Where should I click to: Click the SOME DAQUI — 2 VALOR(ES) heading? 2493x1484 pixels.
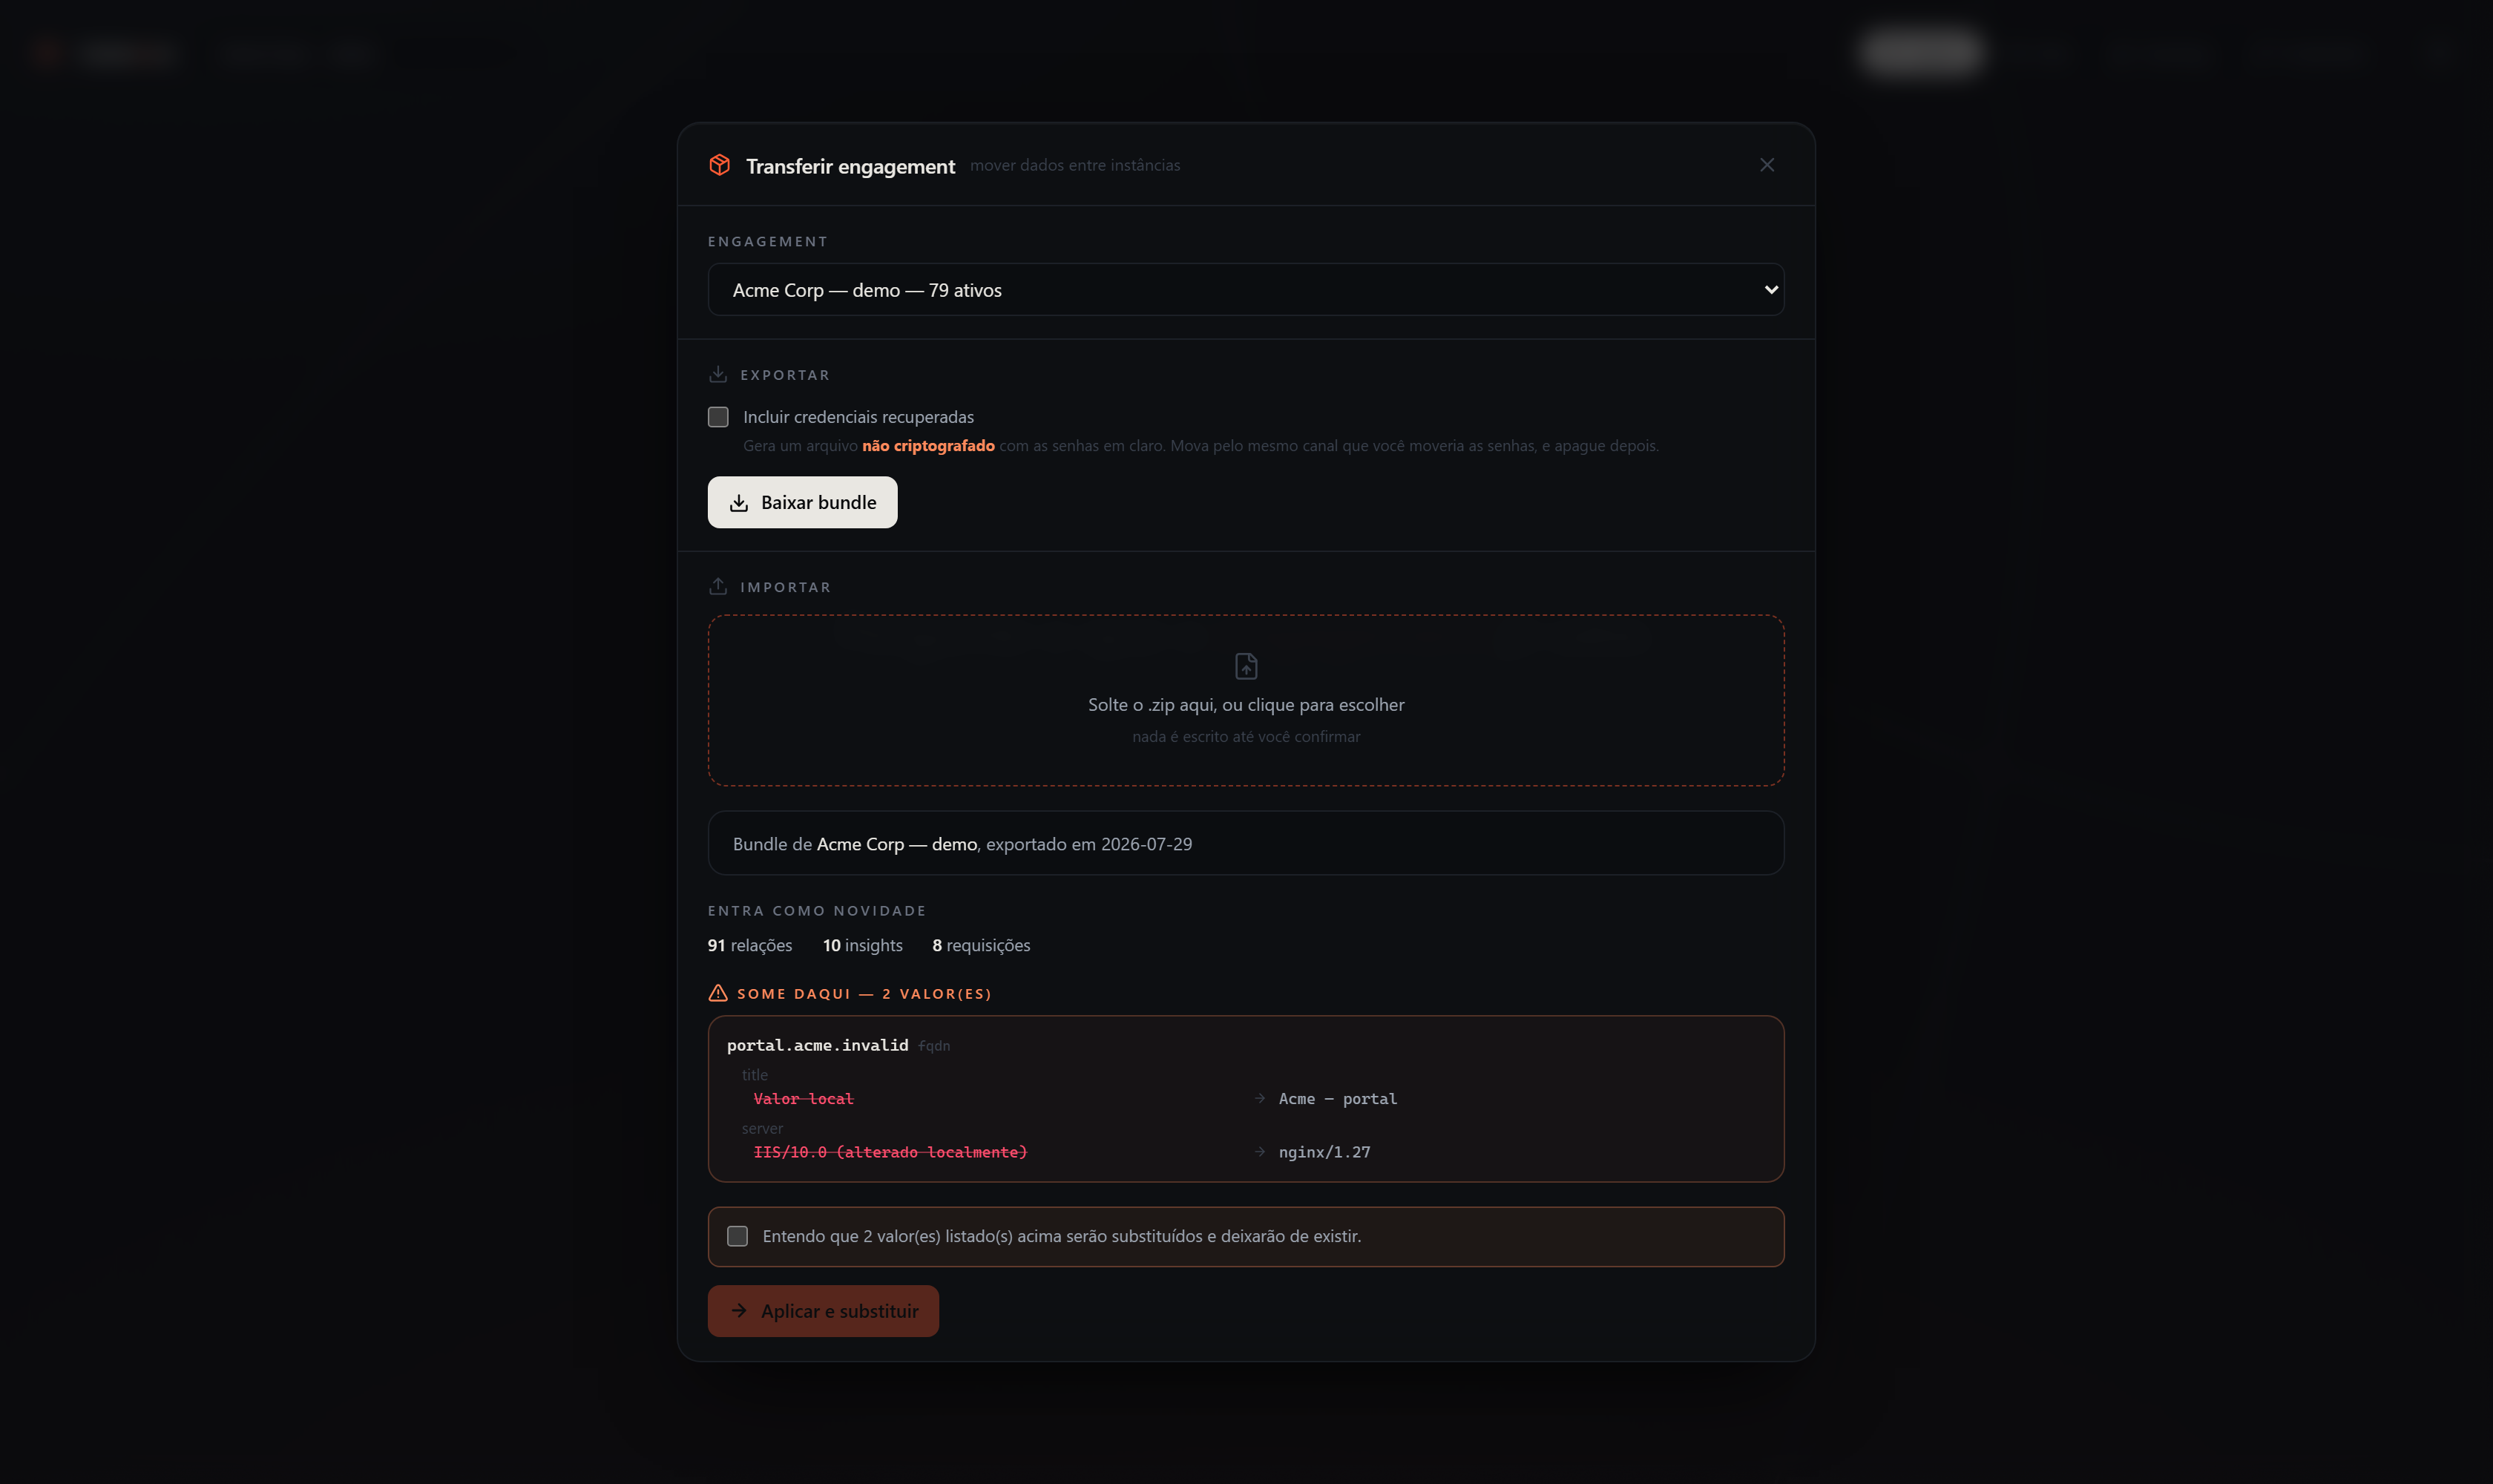[864, 994]
